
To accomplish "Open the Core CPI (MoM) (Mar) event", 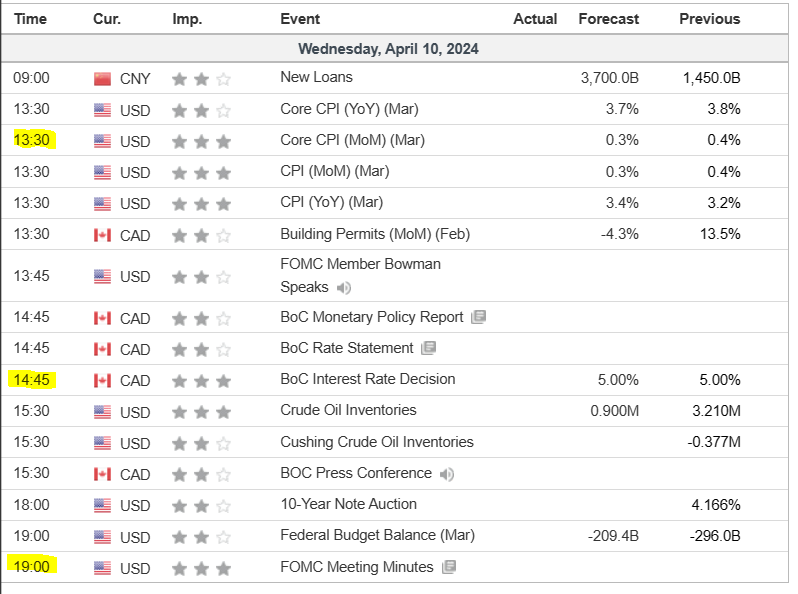I will tap(352, 140).
